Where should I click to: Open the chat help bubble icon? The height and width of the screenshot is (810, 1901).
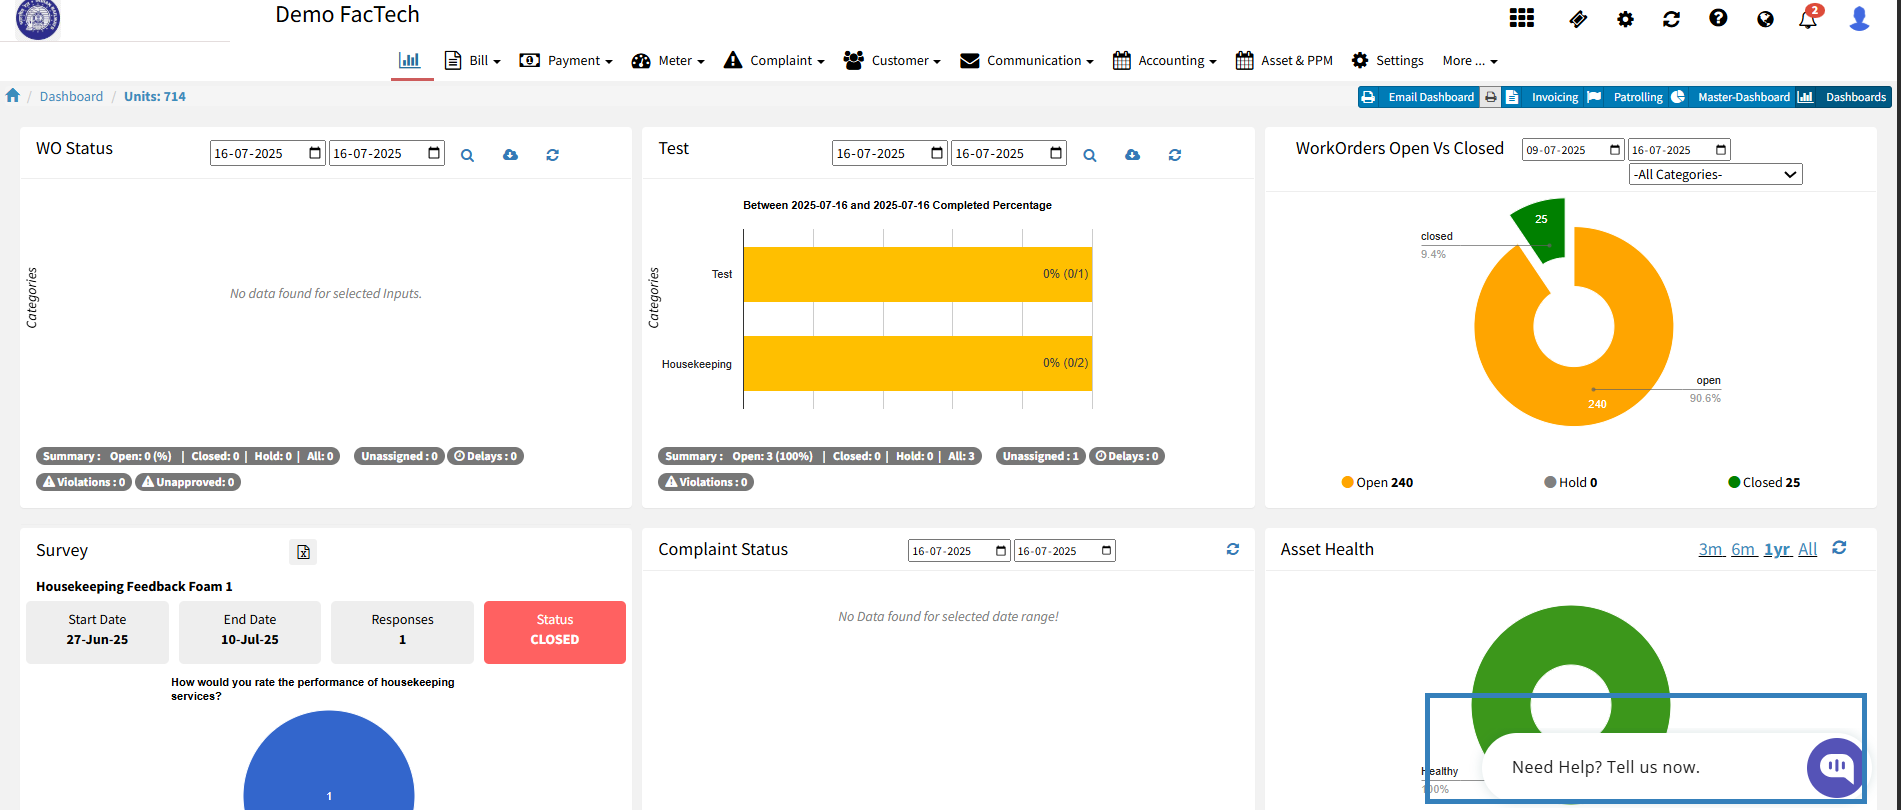tap(1835, 767)
